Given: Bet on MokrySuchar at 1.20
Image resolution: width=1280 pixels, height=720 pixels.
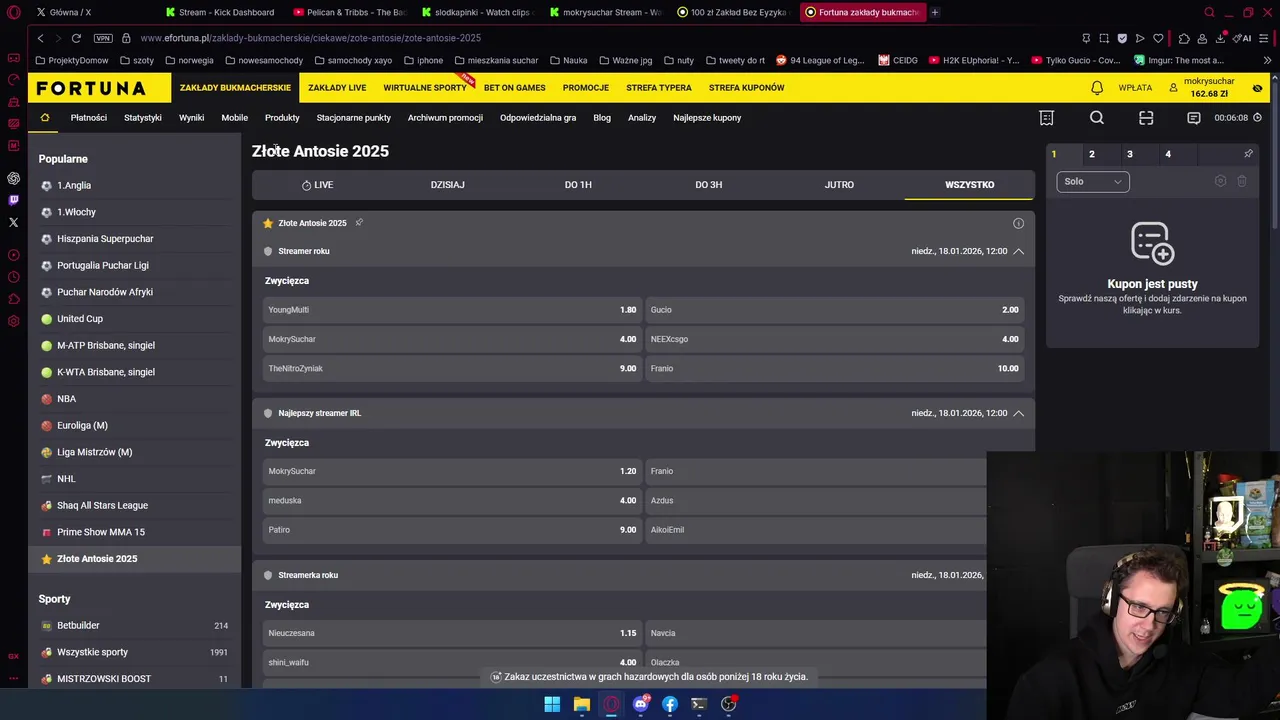Looking at the screenshot, I should point(452,471).
